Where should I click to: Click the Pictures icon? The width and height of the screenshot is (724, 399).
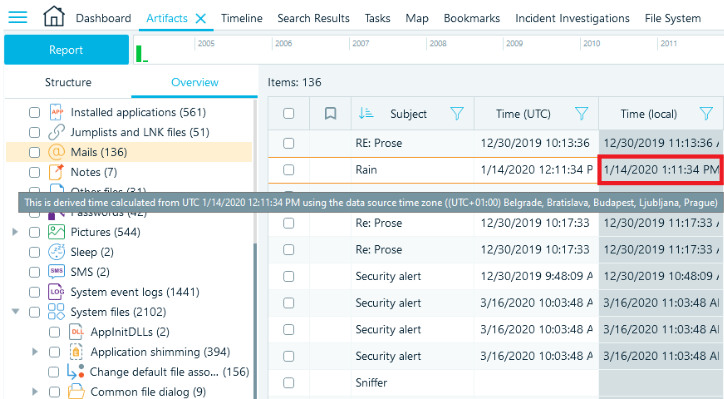[x=56, y=232]
